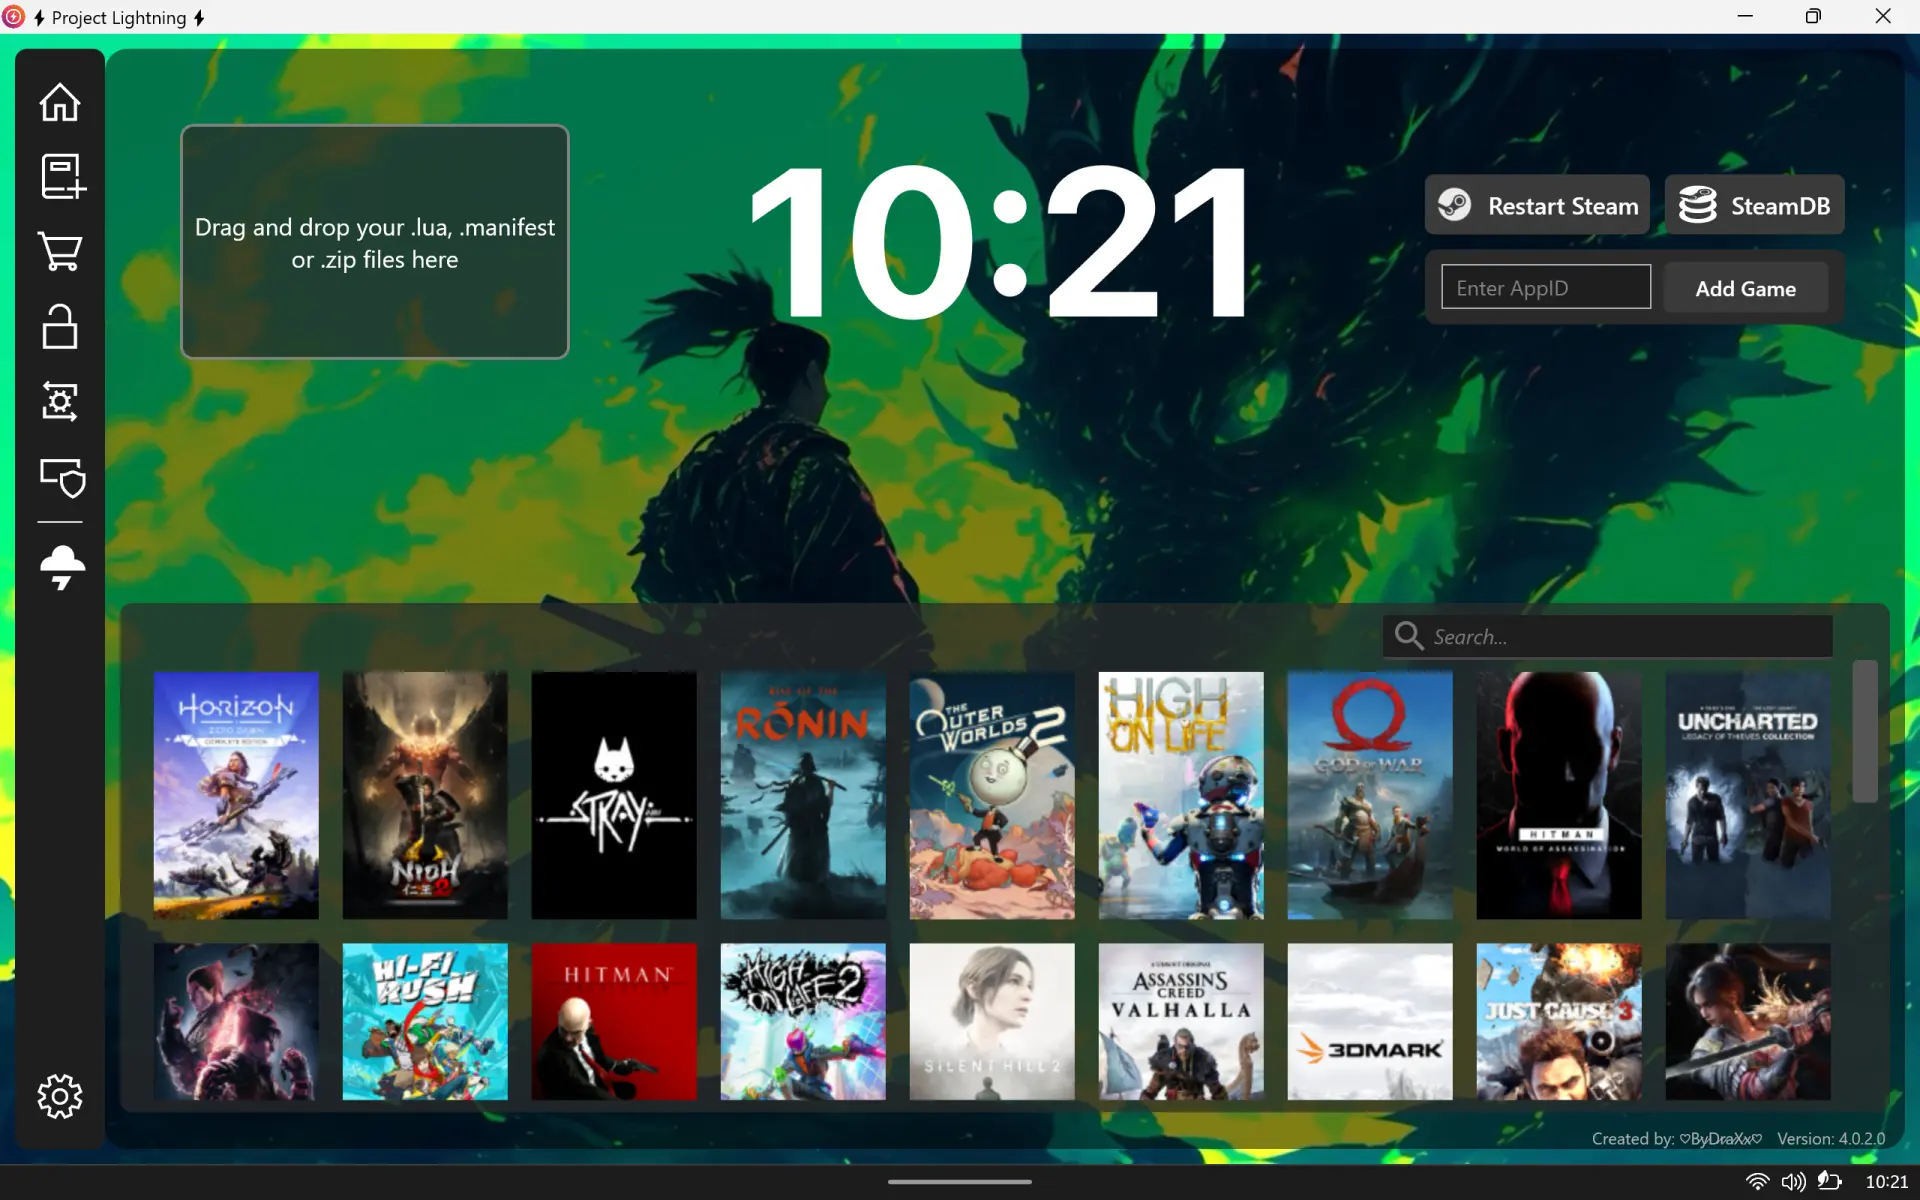
Task: Open the Stray game cover
Action: click(x=614, y=795)
